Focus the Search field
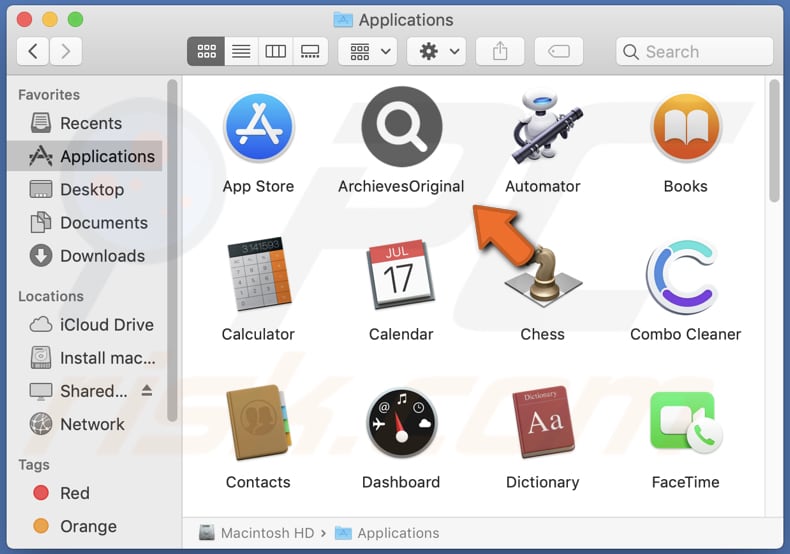 (694, 51)
